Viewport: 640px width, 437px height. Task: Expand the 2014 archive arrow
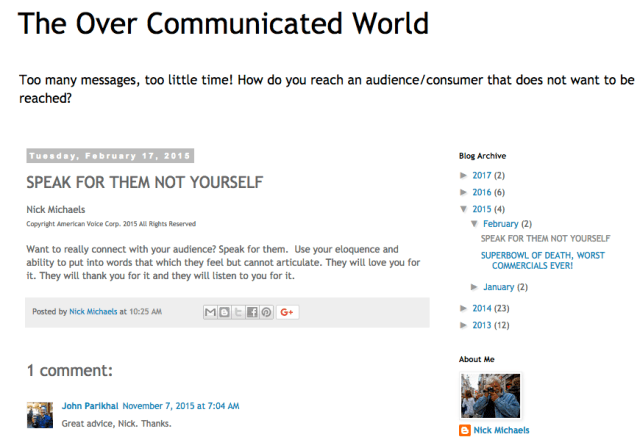point(463,309)
